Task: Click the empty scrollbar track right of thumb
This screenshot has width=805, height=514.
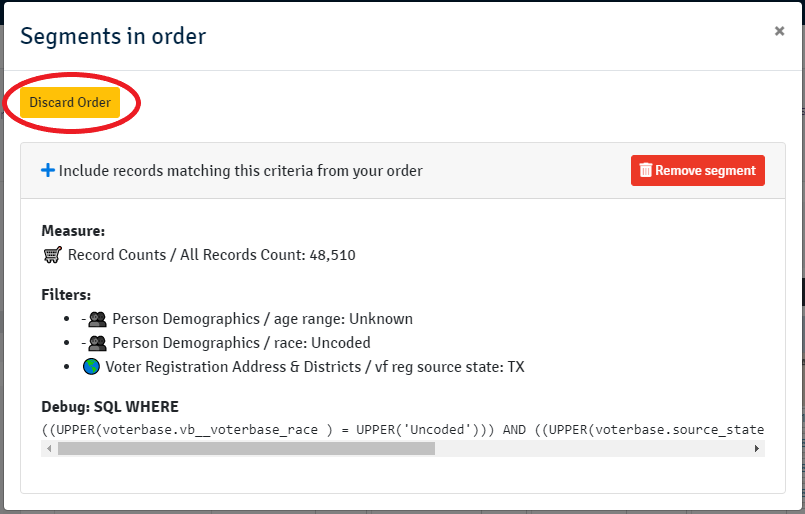Action: 592,448
